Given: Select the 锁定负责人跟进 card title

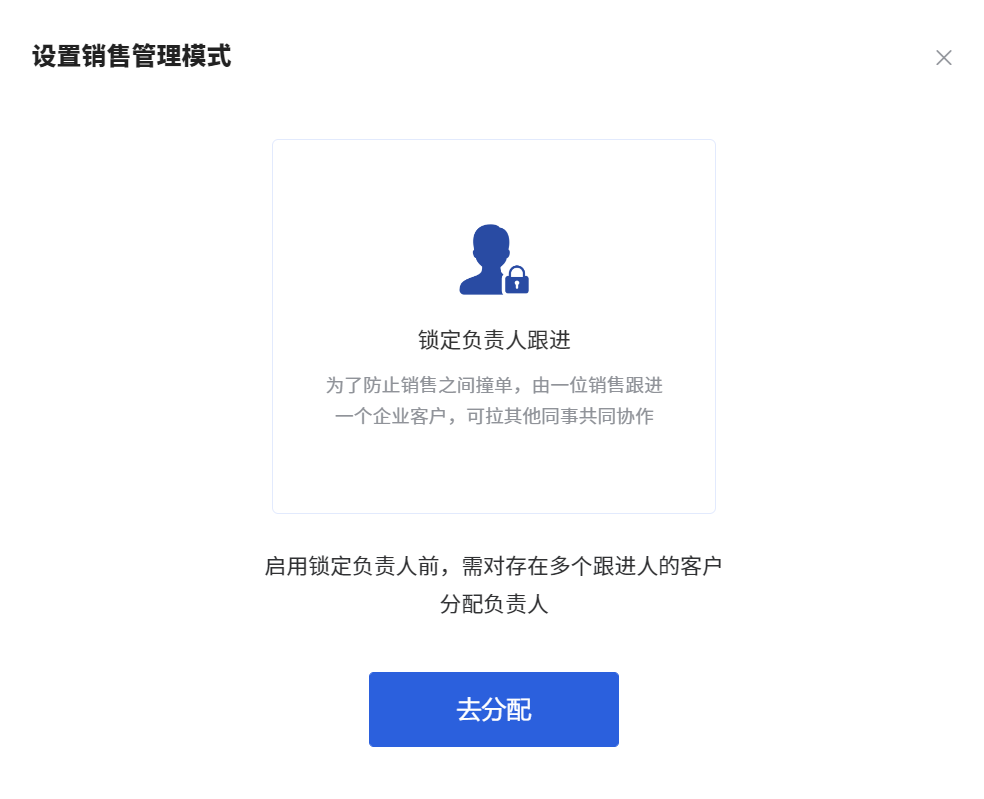Looking at the screenshot, I should click(x=494, y=340).
